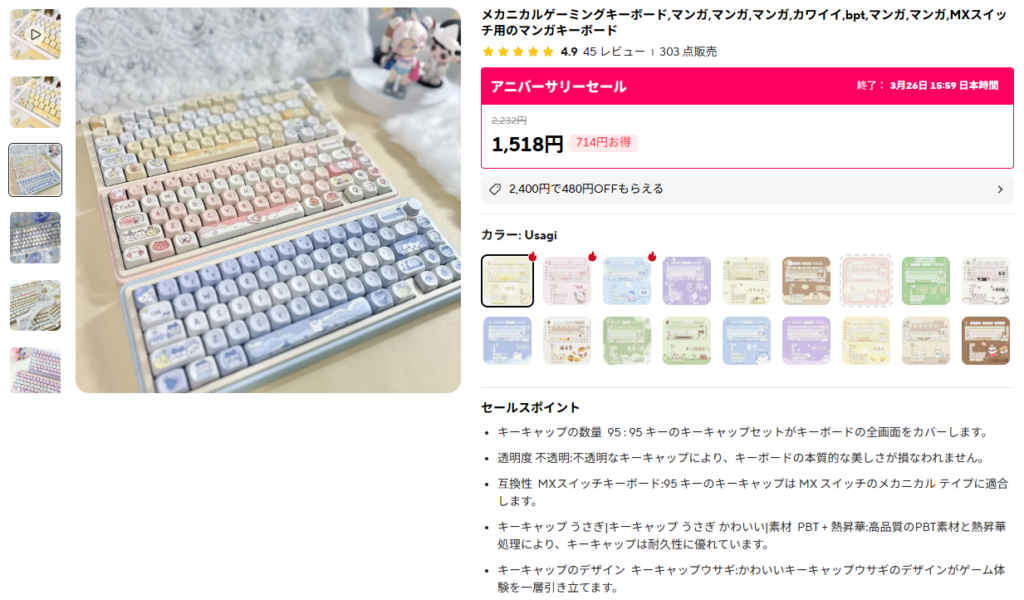Open the second yellow keyboard thumbnail
1024x600 pixels.
35,103
